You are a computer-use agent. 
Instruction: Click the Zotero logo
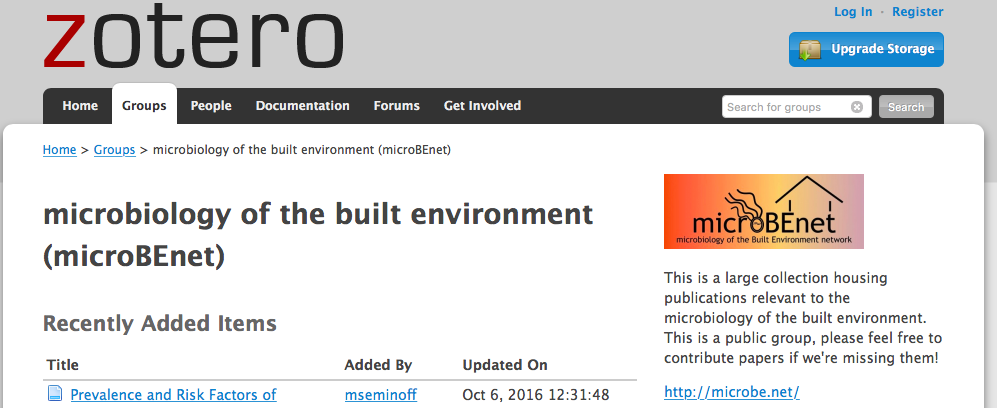[193, 36]
